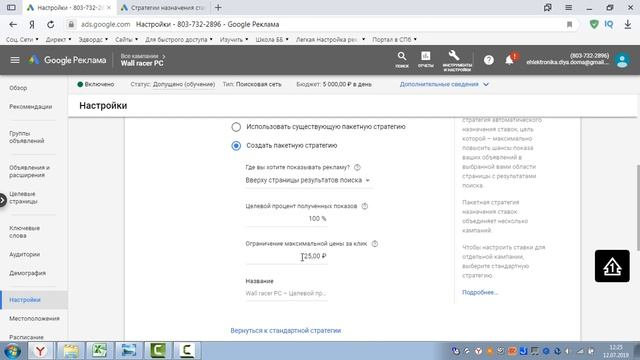Open the Эдвордс bookmarks folder
The image size is (640, 360).
coord(93,40)
